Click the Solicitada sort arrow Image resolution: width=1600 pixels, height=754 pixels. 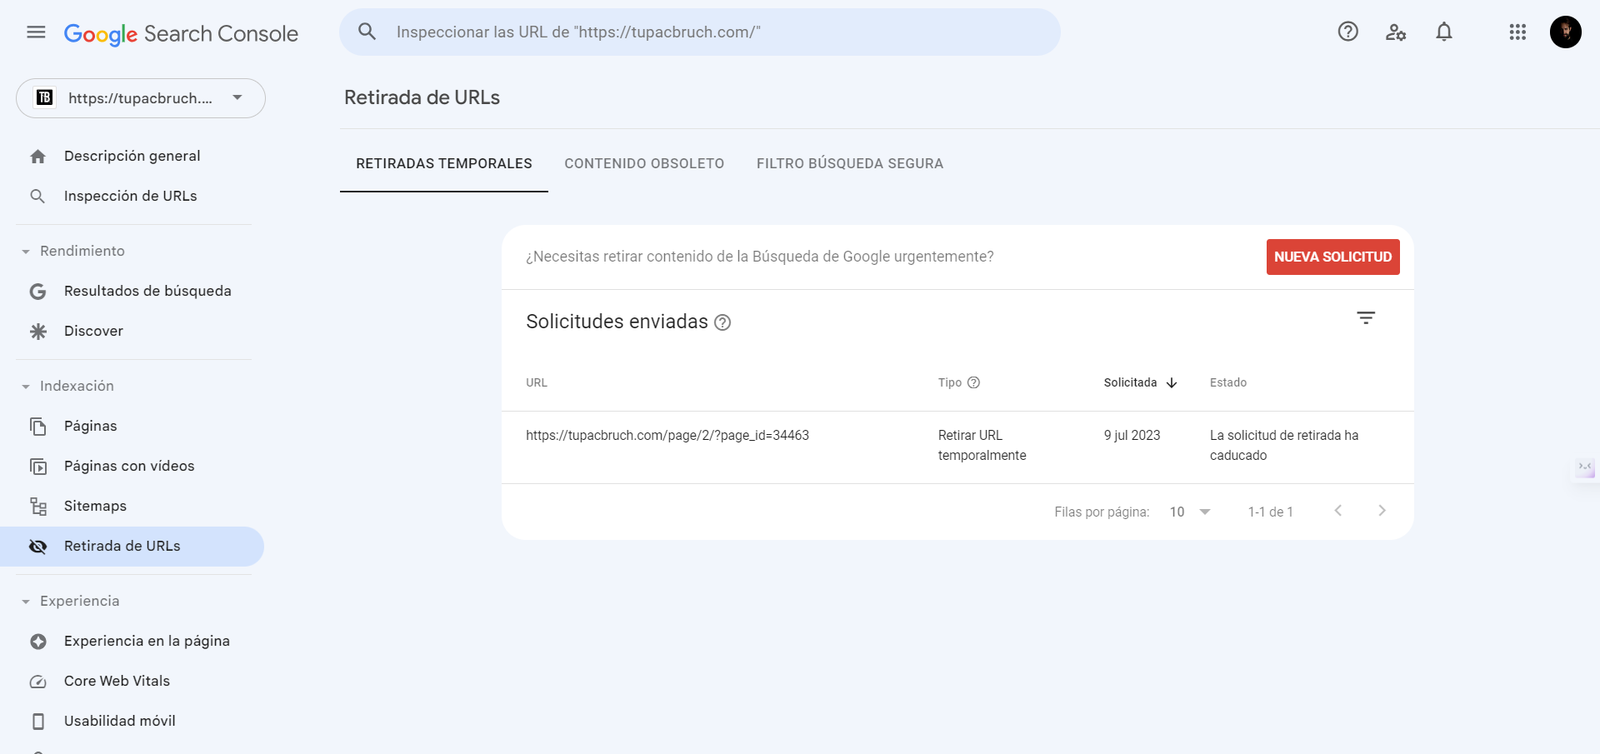point(1172,383)
